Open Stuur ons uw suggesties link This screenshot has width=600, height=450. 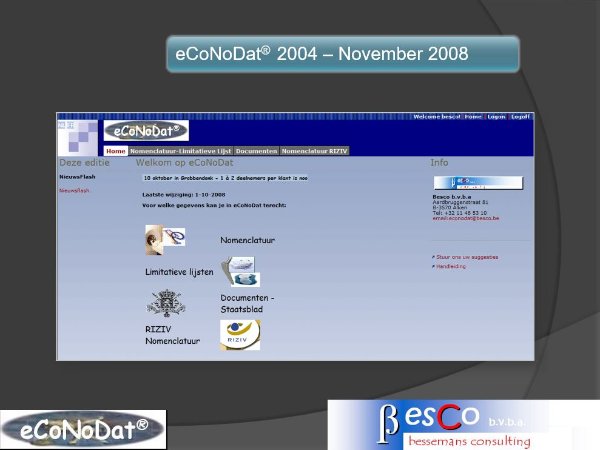pyautogui.click(x=467, y=257)
